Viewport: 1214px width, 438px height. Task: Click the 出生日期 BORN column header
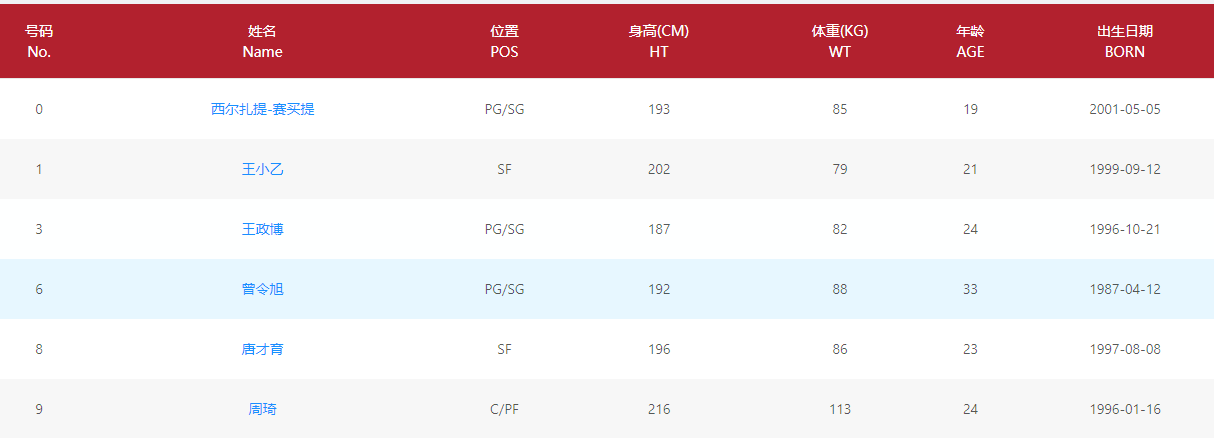1124,41
